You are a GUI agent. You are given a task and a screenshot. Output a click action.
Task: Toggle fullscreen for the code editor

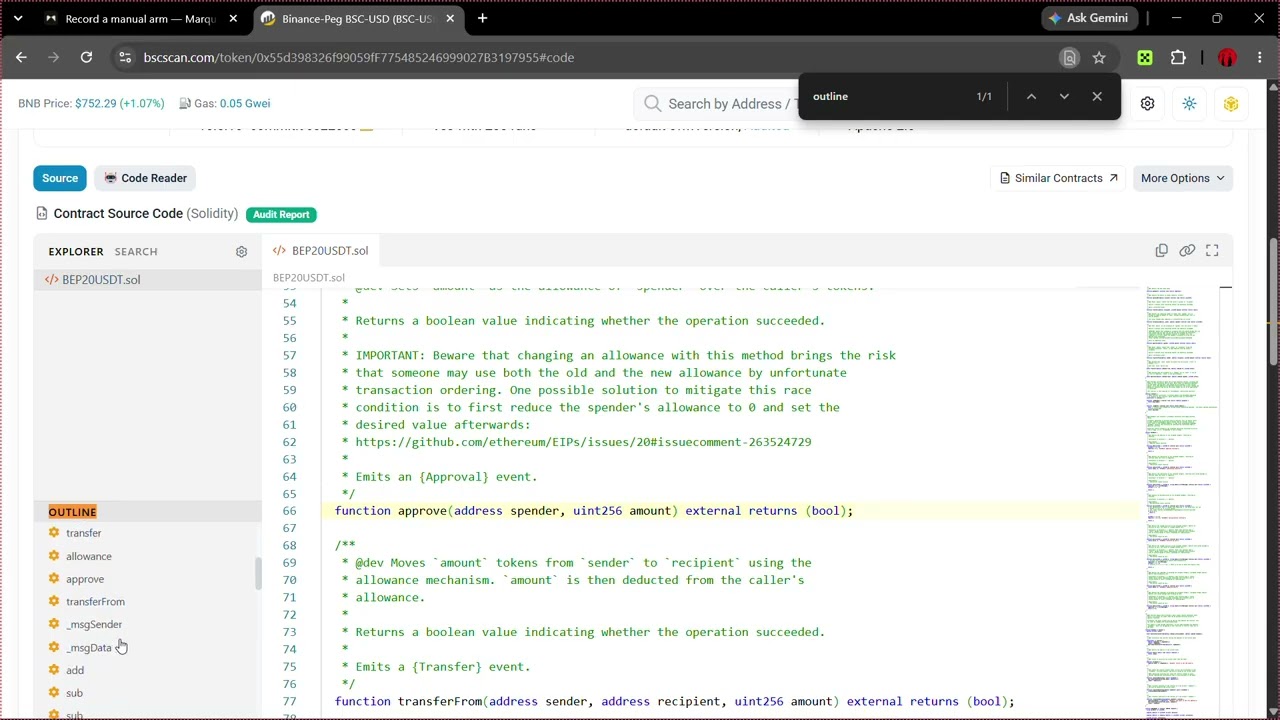(x=1212, y=251)
